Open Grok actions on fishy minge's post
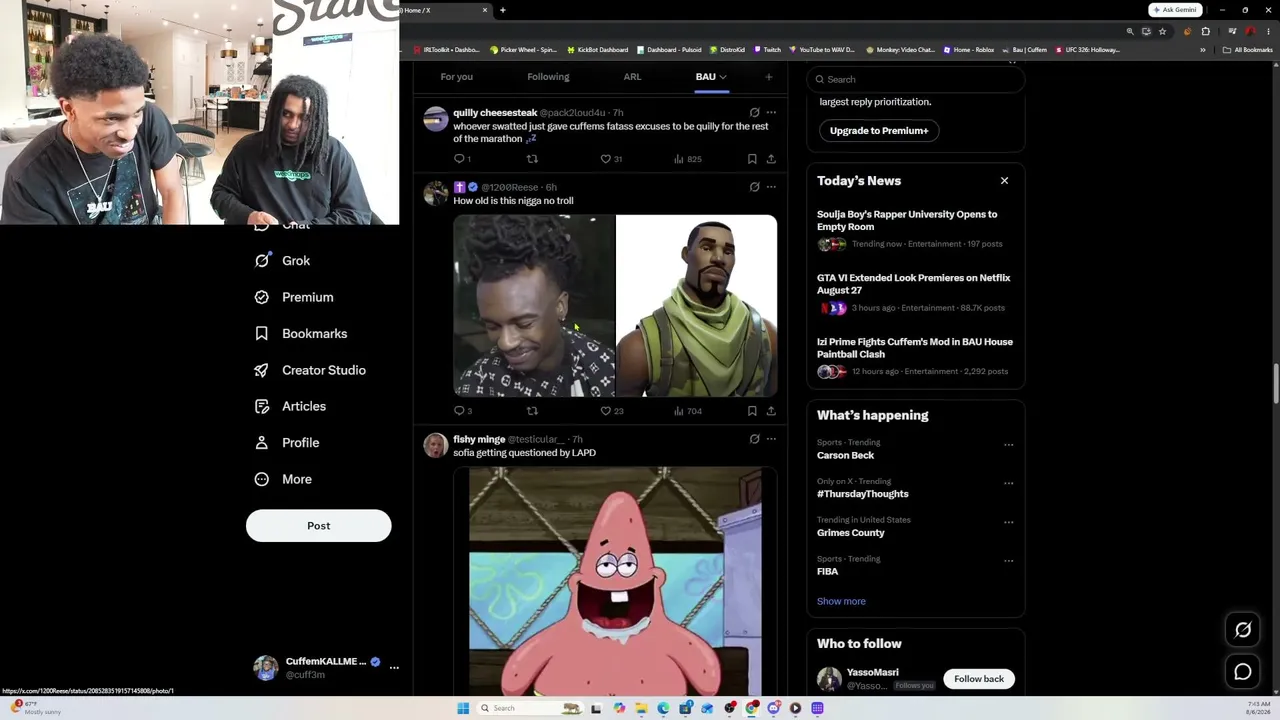This screenshot has height=720, width=1280. coord(754,439)
